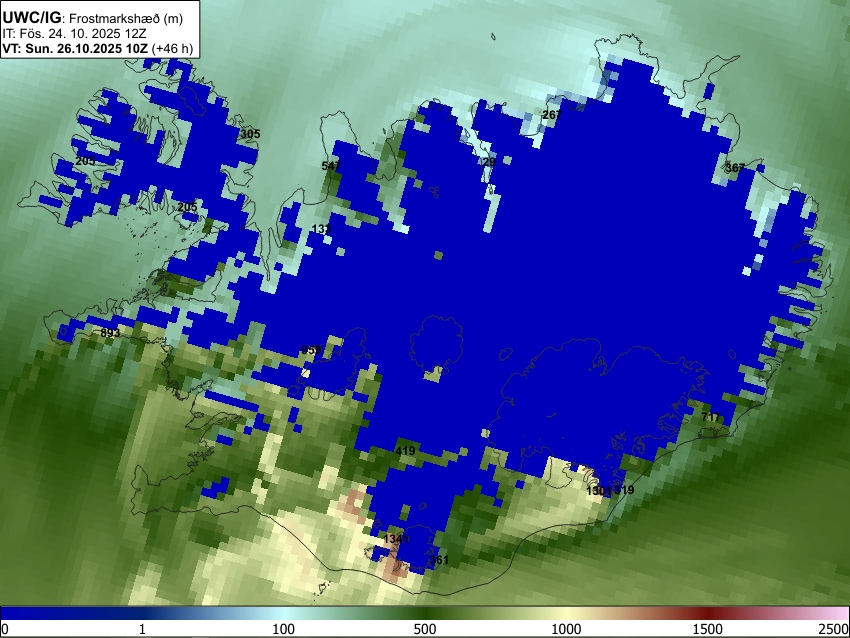Click the color scale label '1500'

coord(708,629)
